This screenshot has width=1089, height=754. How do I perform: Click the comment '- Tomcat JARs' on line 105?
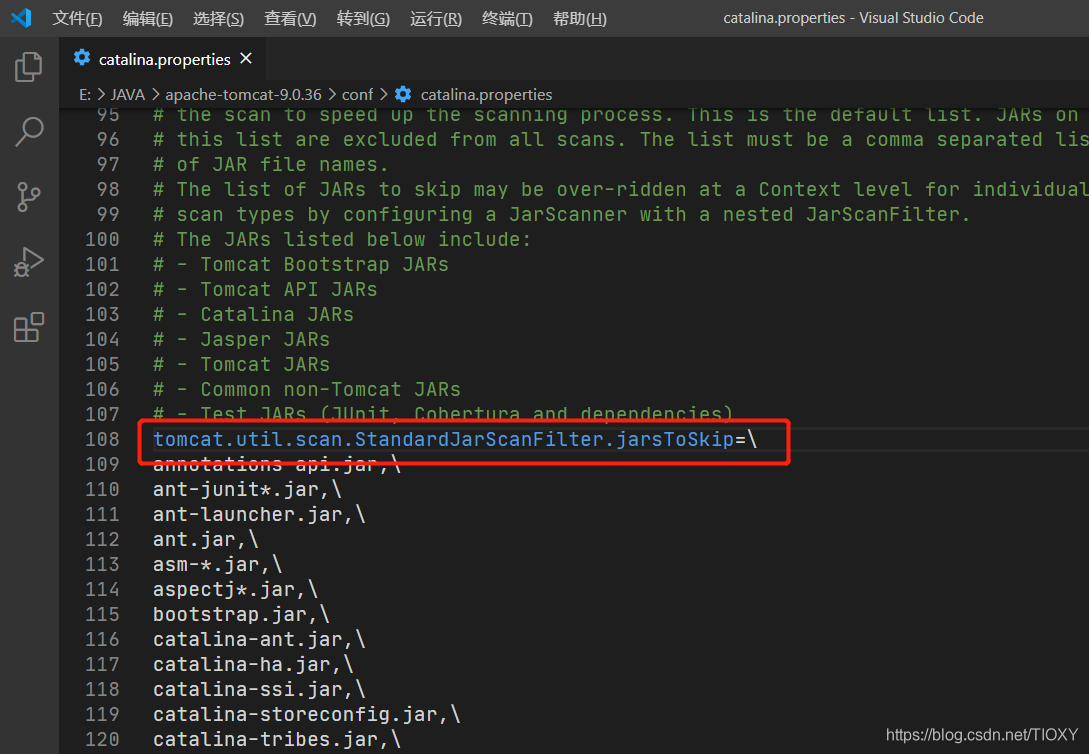pos(241,365)
